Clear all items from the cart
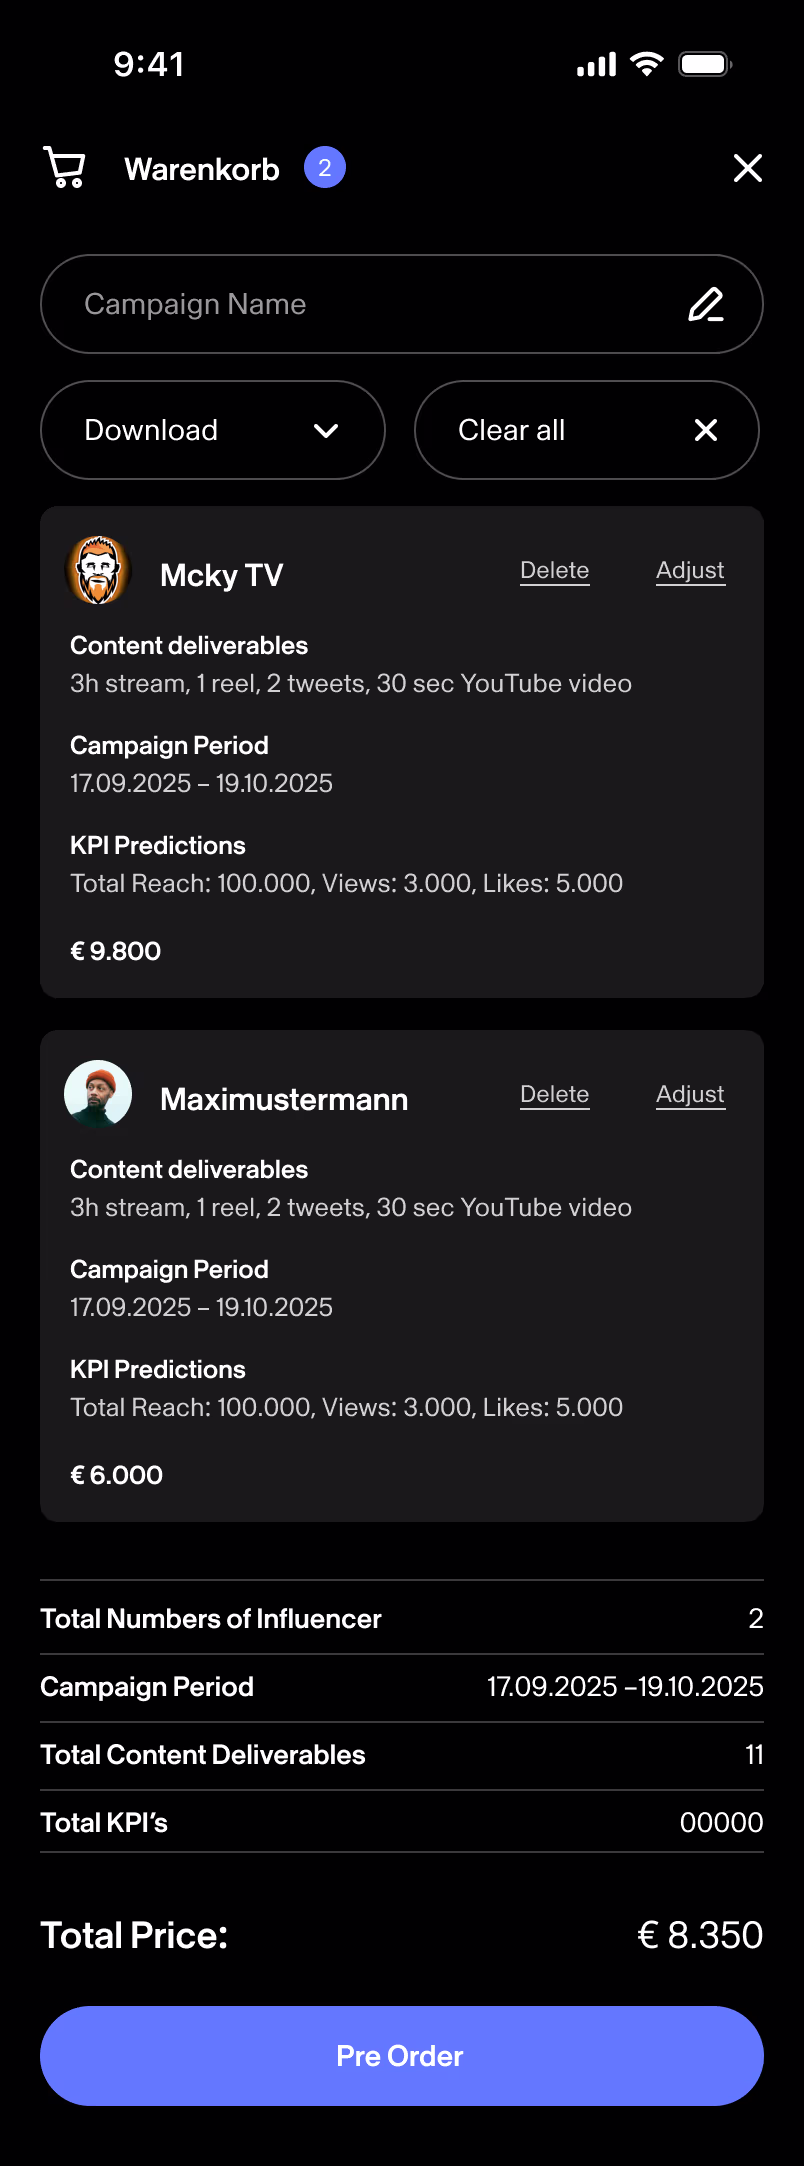This screenshot has height=2166, width=804. click(586, 430)
